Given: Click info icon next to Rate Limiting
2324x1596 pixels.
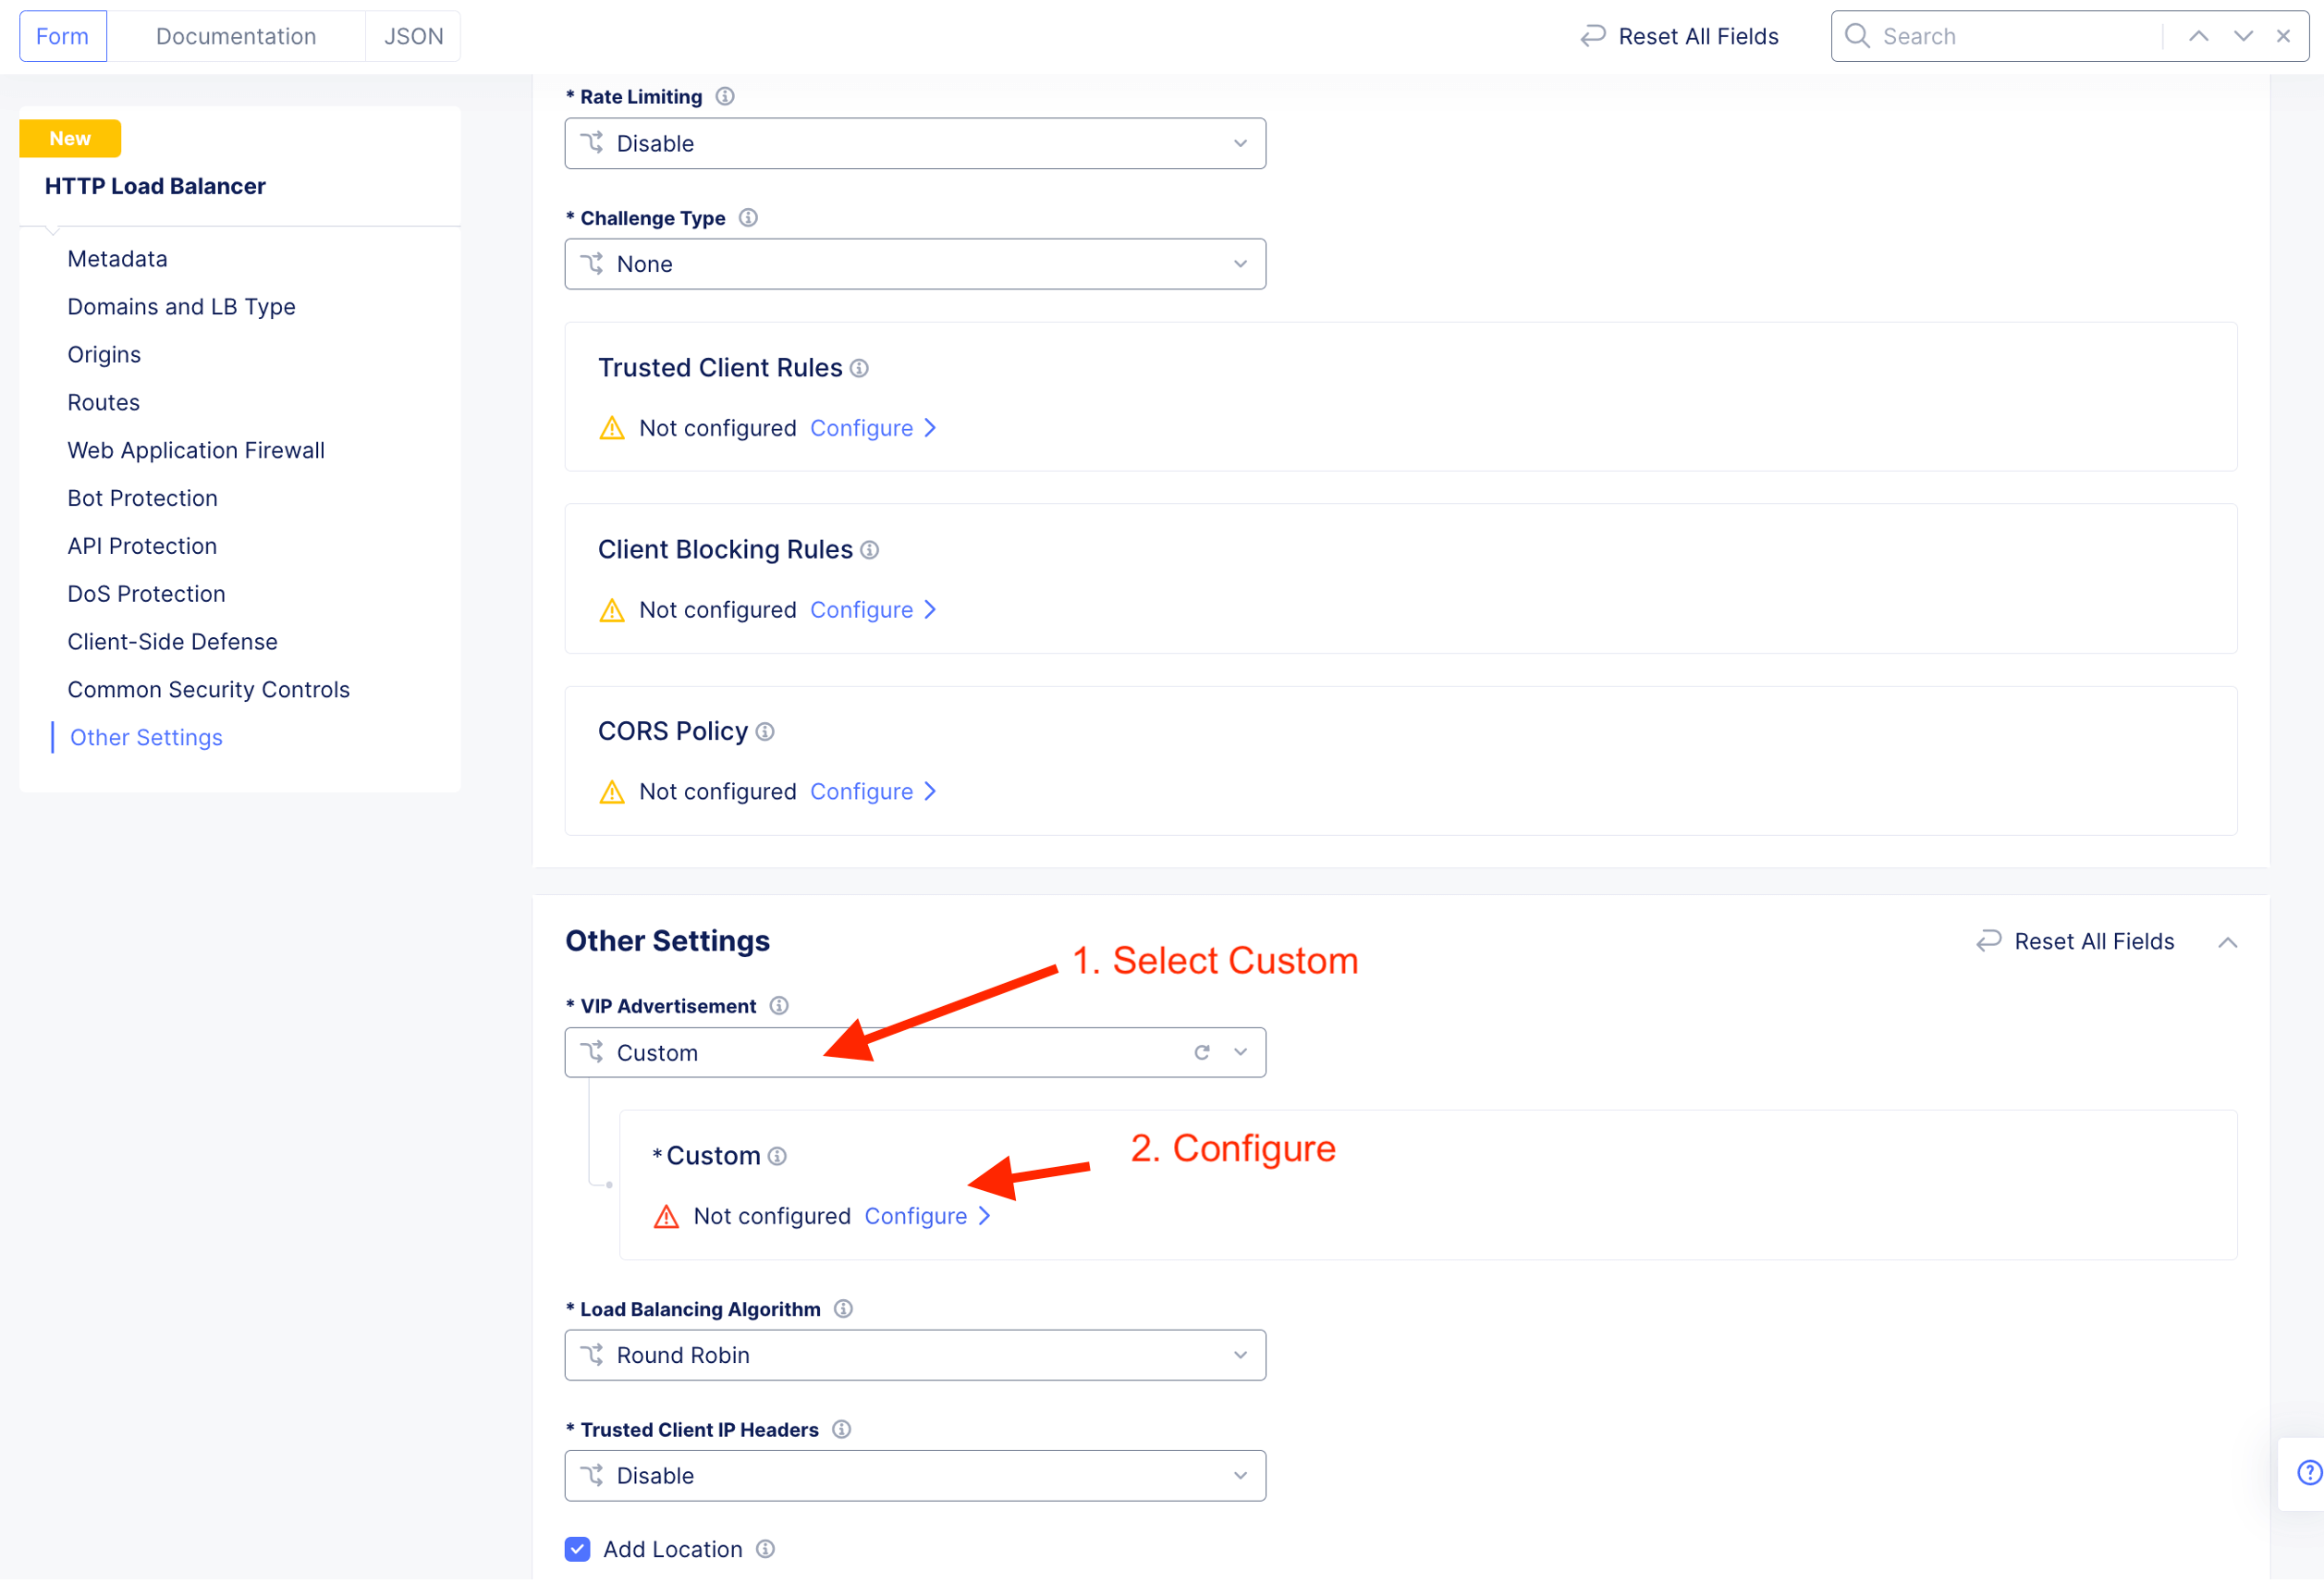Looking at the screenshot, I should (725, 96).
